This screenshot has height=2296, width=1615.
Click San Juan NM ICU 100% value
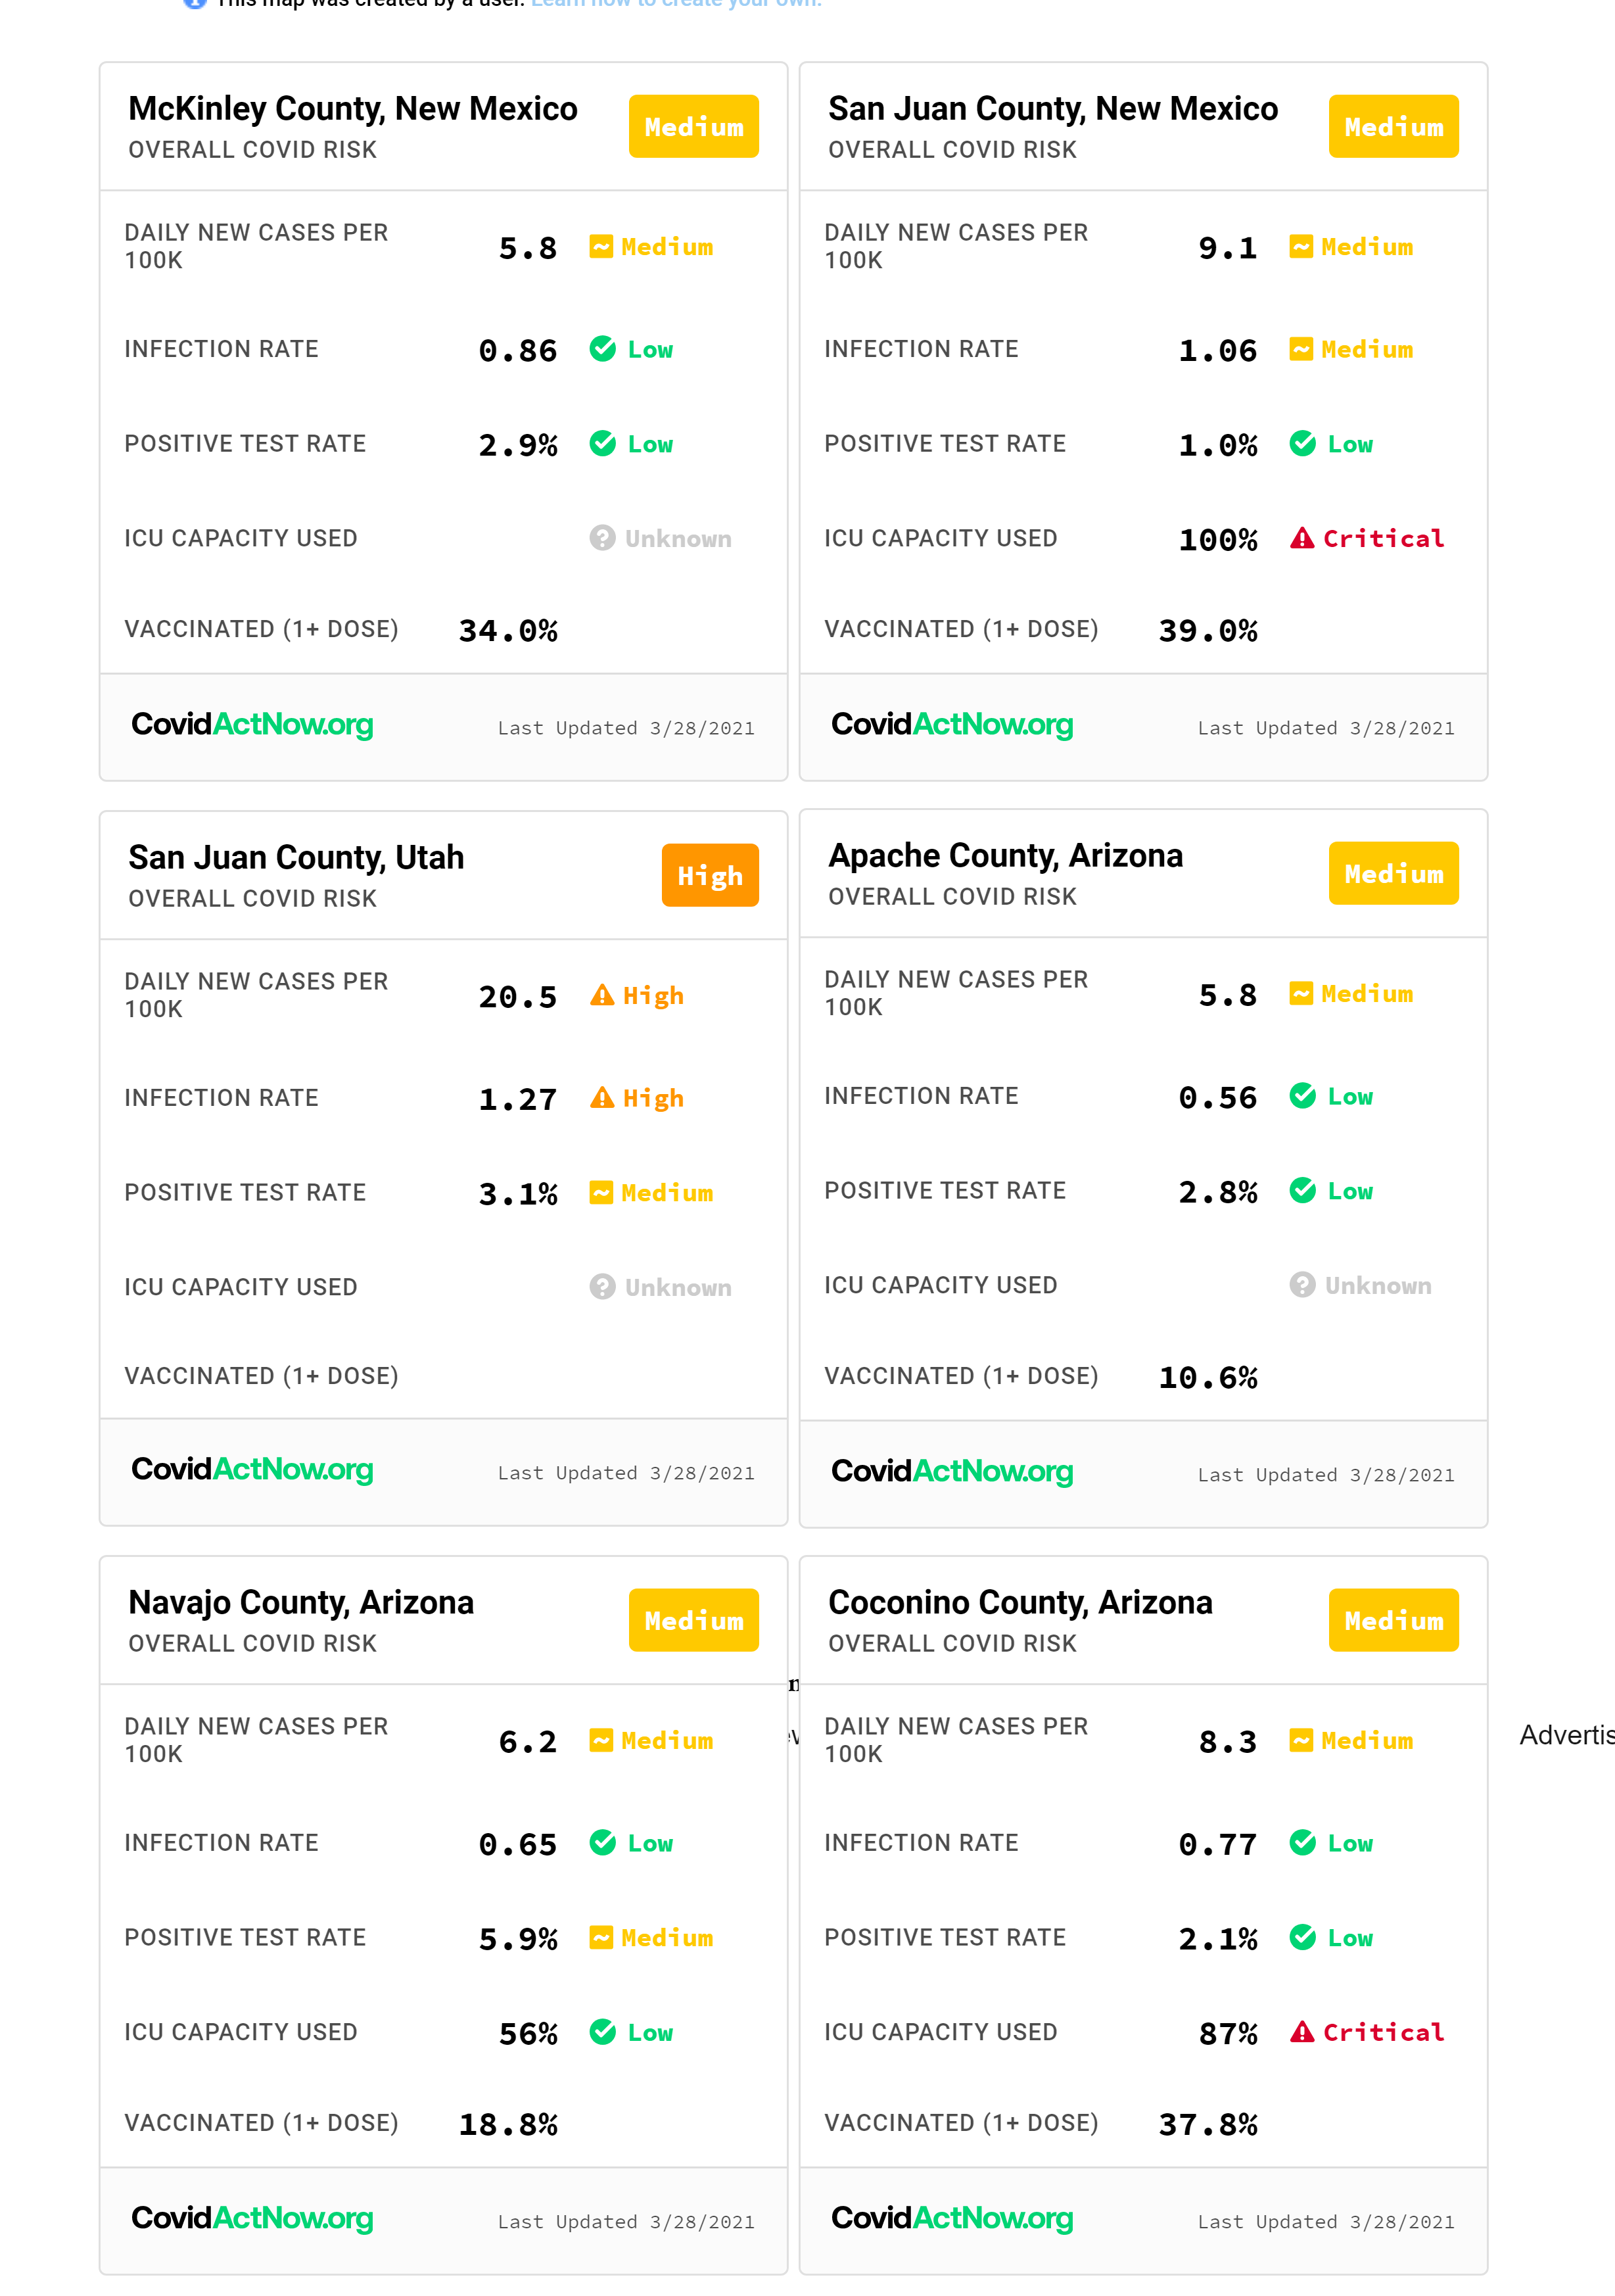[x=1217, y=540]
